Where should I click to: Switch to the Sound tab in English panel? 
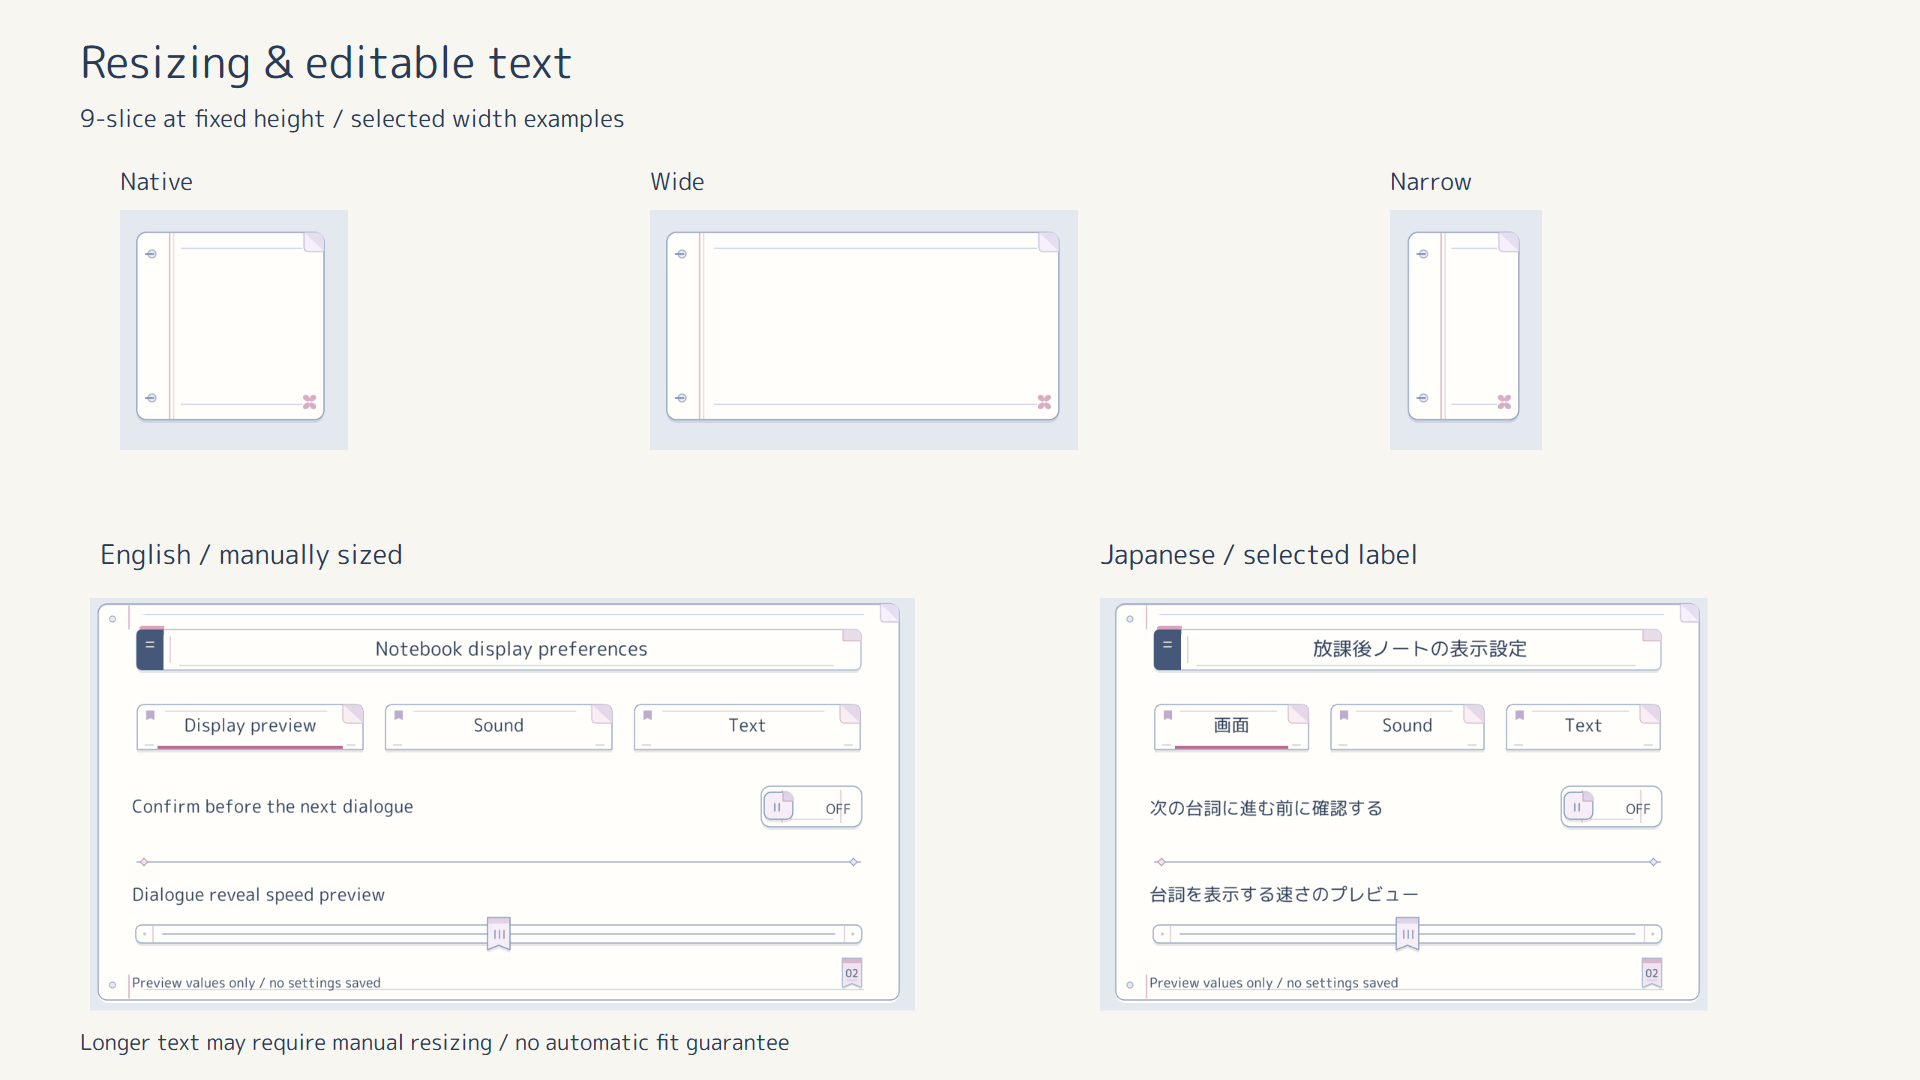[498, 727]
